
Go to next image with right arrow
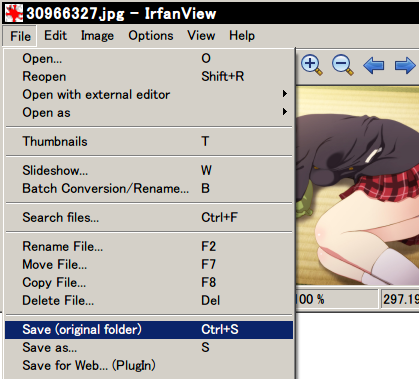(x=405, y=65)
